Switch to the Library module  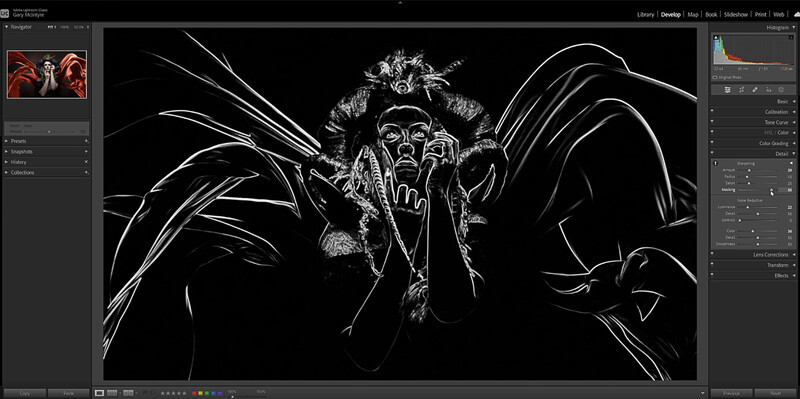click(x=645, y=14)
